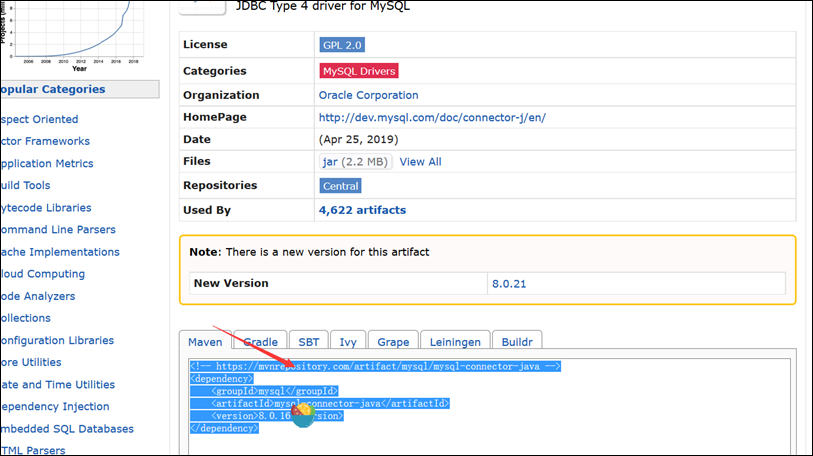This screenshot has width=813, height=456.
Task: Open the Build Tools category
Action: point(25,185)
